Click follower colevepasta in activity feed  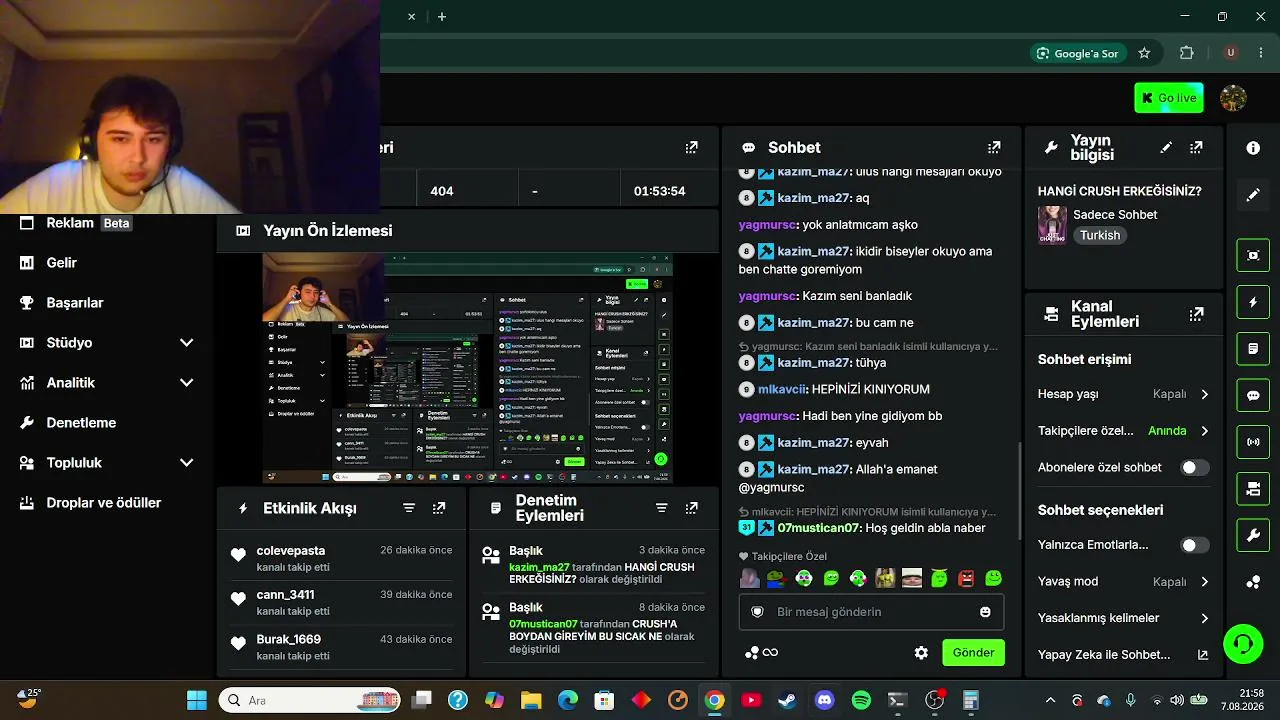290,551
